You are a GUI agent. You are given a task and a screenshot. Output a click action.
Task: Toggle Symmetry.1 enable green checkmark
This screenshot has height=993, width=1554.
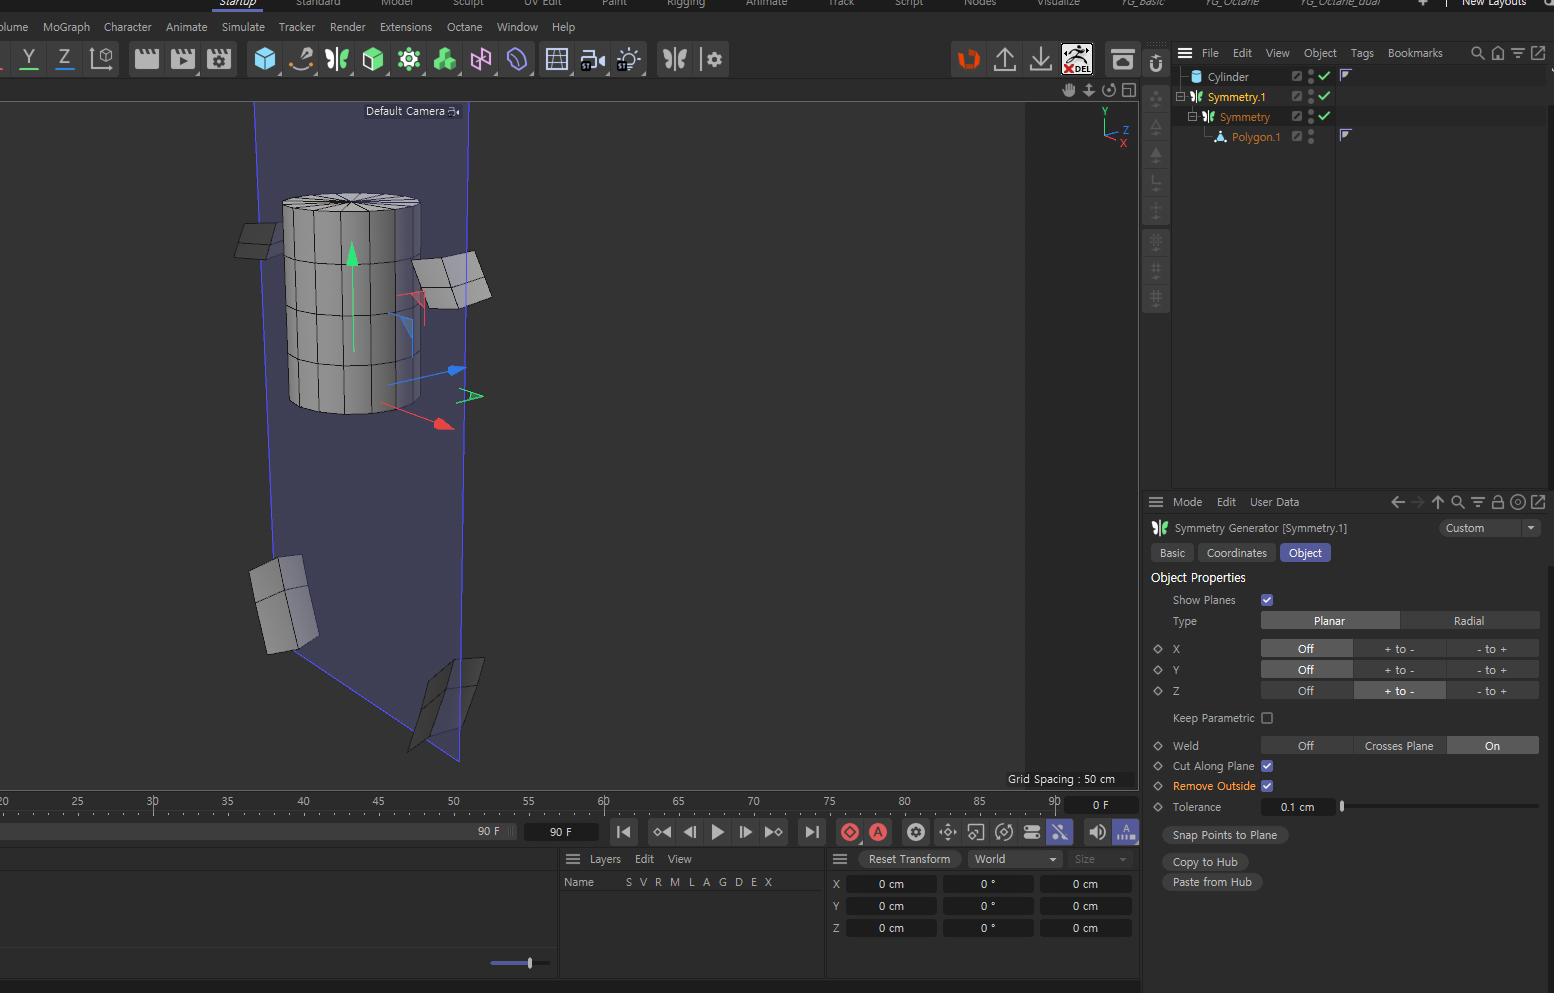coord(1324,96)
